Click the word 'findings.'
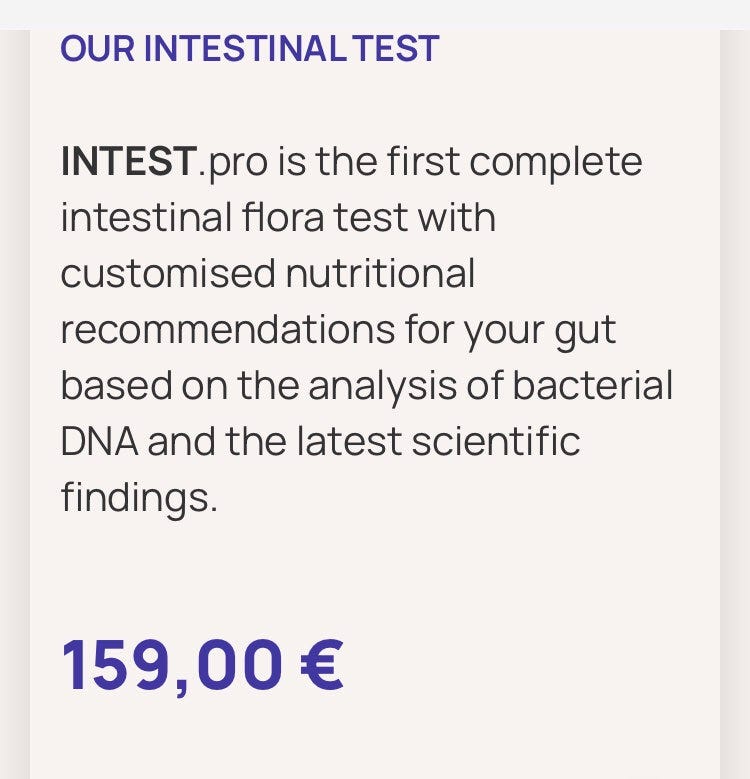 point(139,497)
